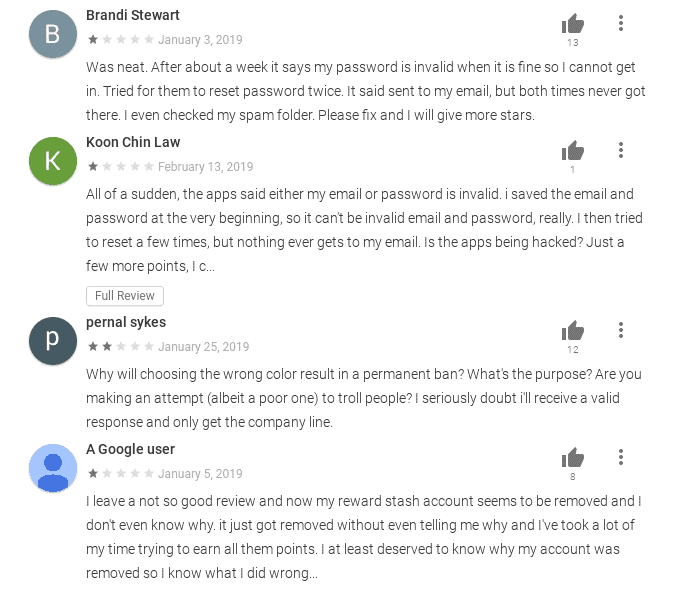The image size is (676, 591).
Task: Click one-star rating on Brandi Stewart's review
Action: click(x=93, y=40)
